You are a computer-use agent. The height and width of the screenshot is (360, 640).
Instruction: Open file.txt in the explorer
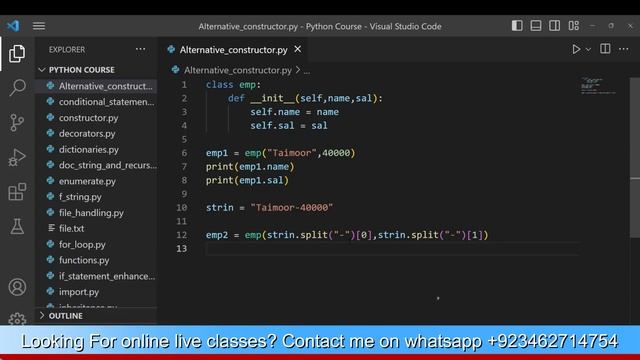coord(97,229)
